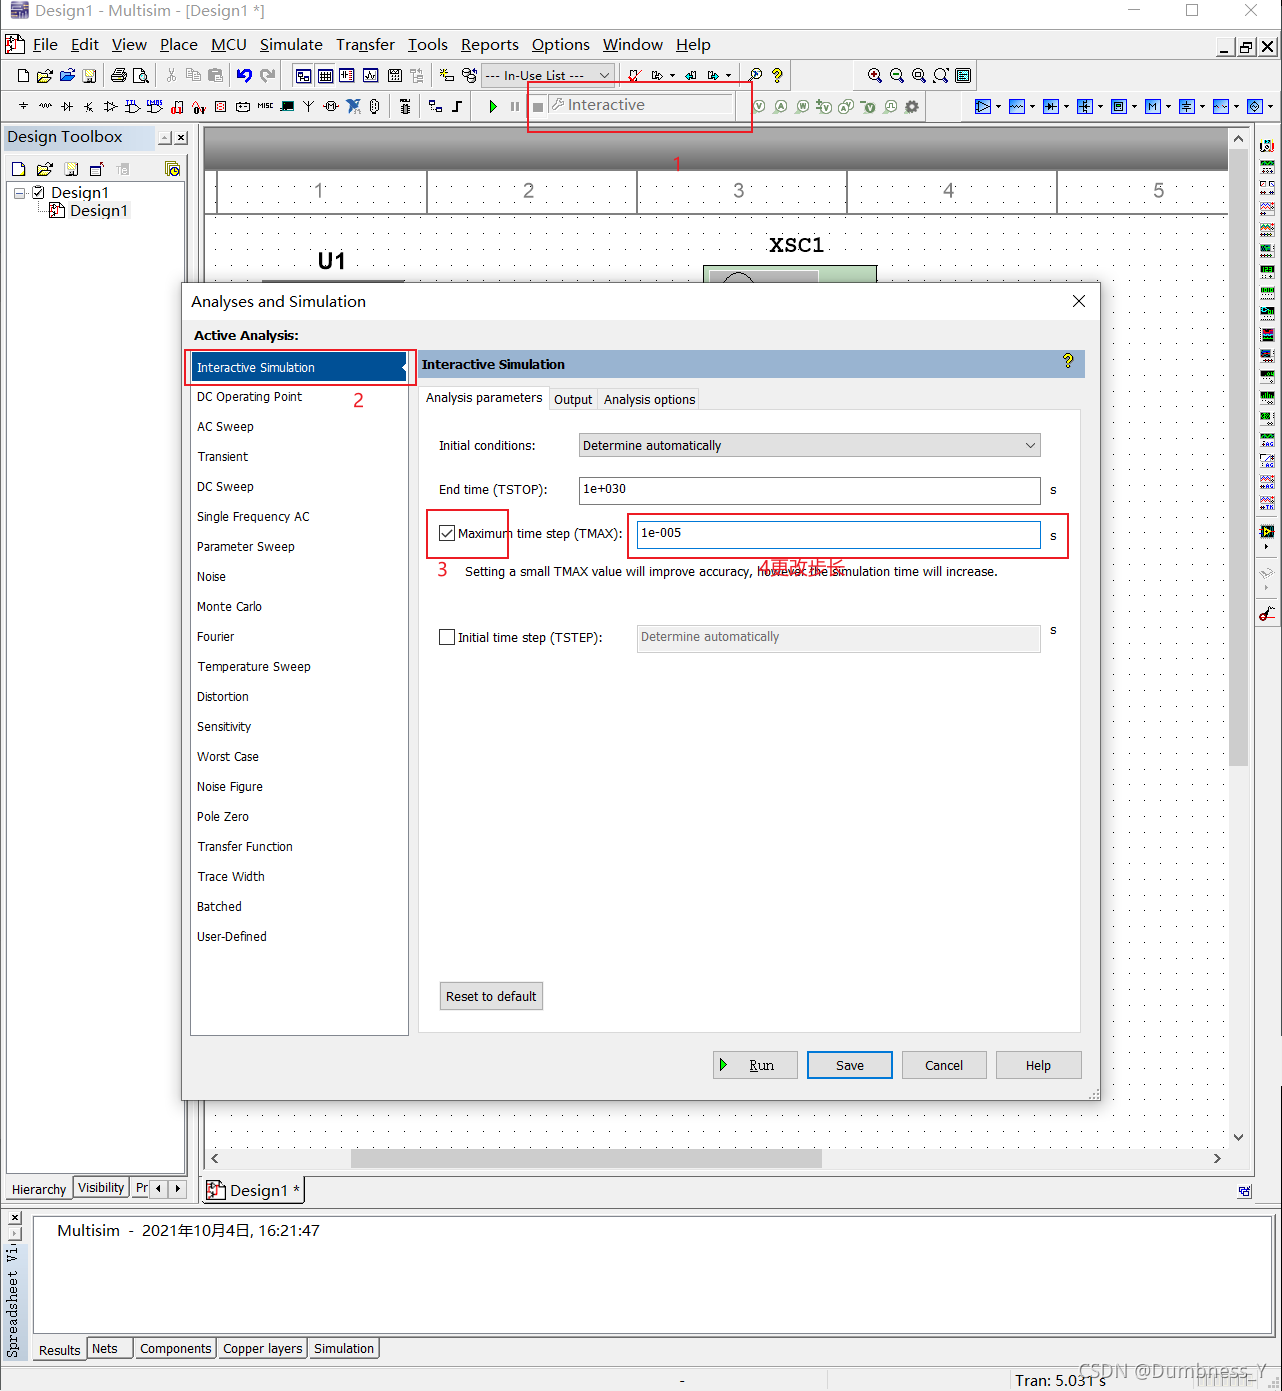Image resolution: width=1282 pixels, height=1391 pixels.
Task: Click the Print toolbar icon
Action: pyautogui.click(x=119, y=75)
